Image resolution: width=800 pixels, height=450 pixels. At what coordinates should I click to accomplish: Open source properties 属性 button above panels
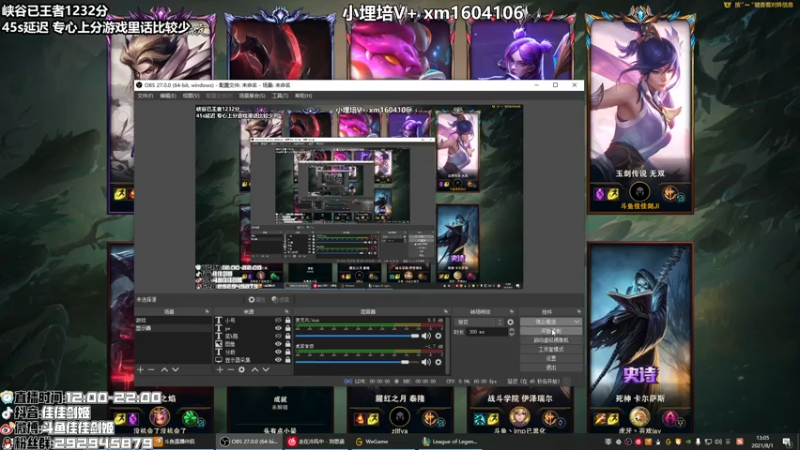pos(257,300)
